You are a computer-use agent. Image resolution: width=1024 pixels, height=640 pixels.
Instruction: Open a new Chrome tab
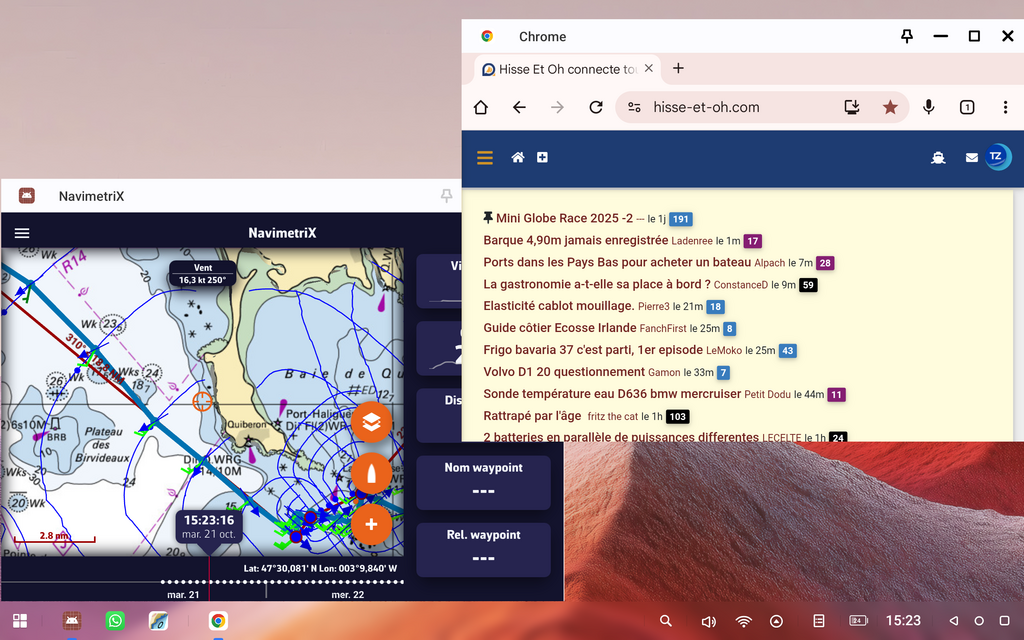tap(678, 69)
